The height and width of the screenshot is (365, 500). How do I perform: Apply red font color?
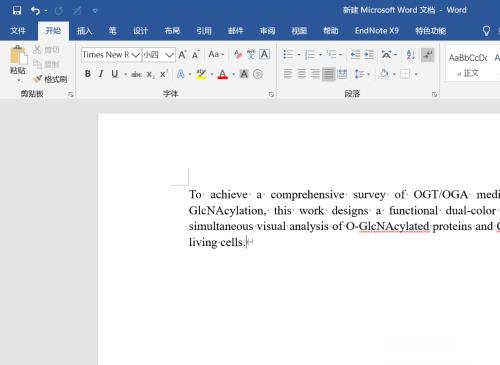click(x=223, y=74)
